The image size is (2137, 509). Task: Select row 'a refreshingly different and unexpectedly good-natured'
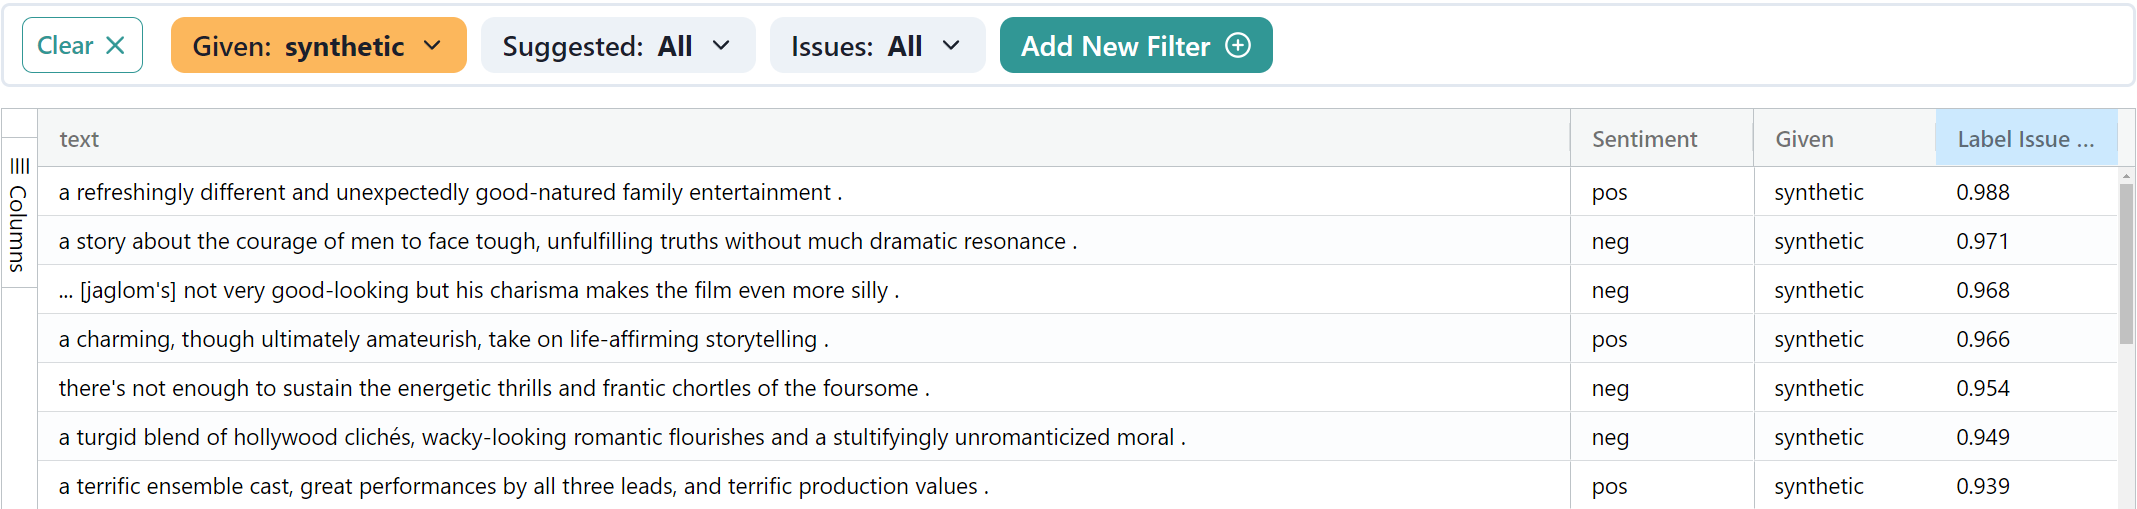point(1078,192)
